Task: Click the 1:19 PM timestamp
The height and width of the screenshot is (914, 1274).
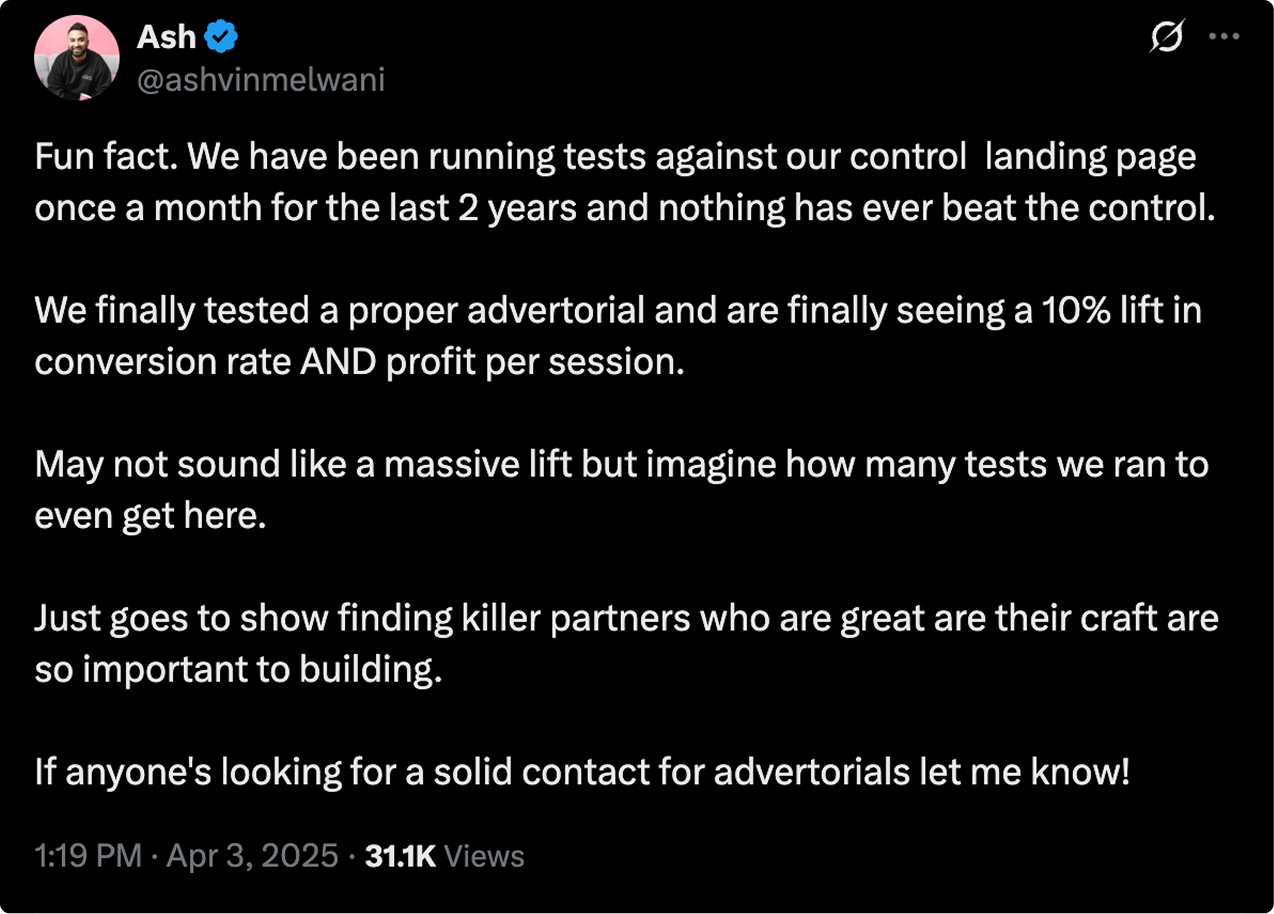Action: coord(87,856)
